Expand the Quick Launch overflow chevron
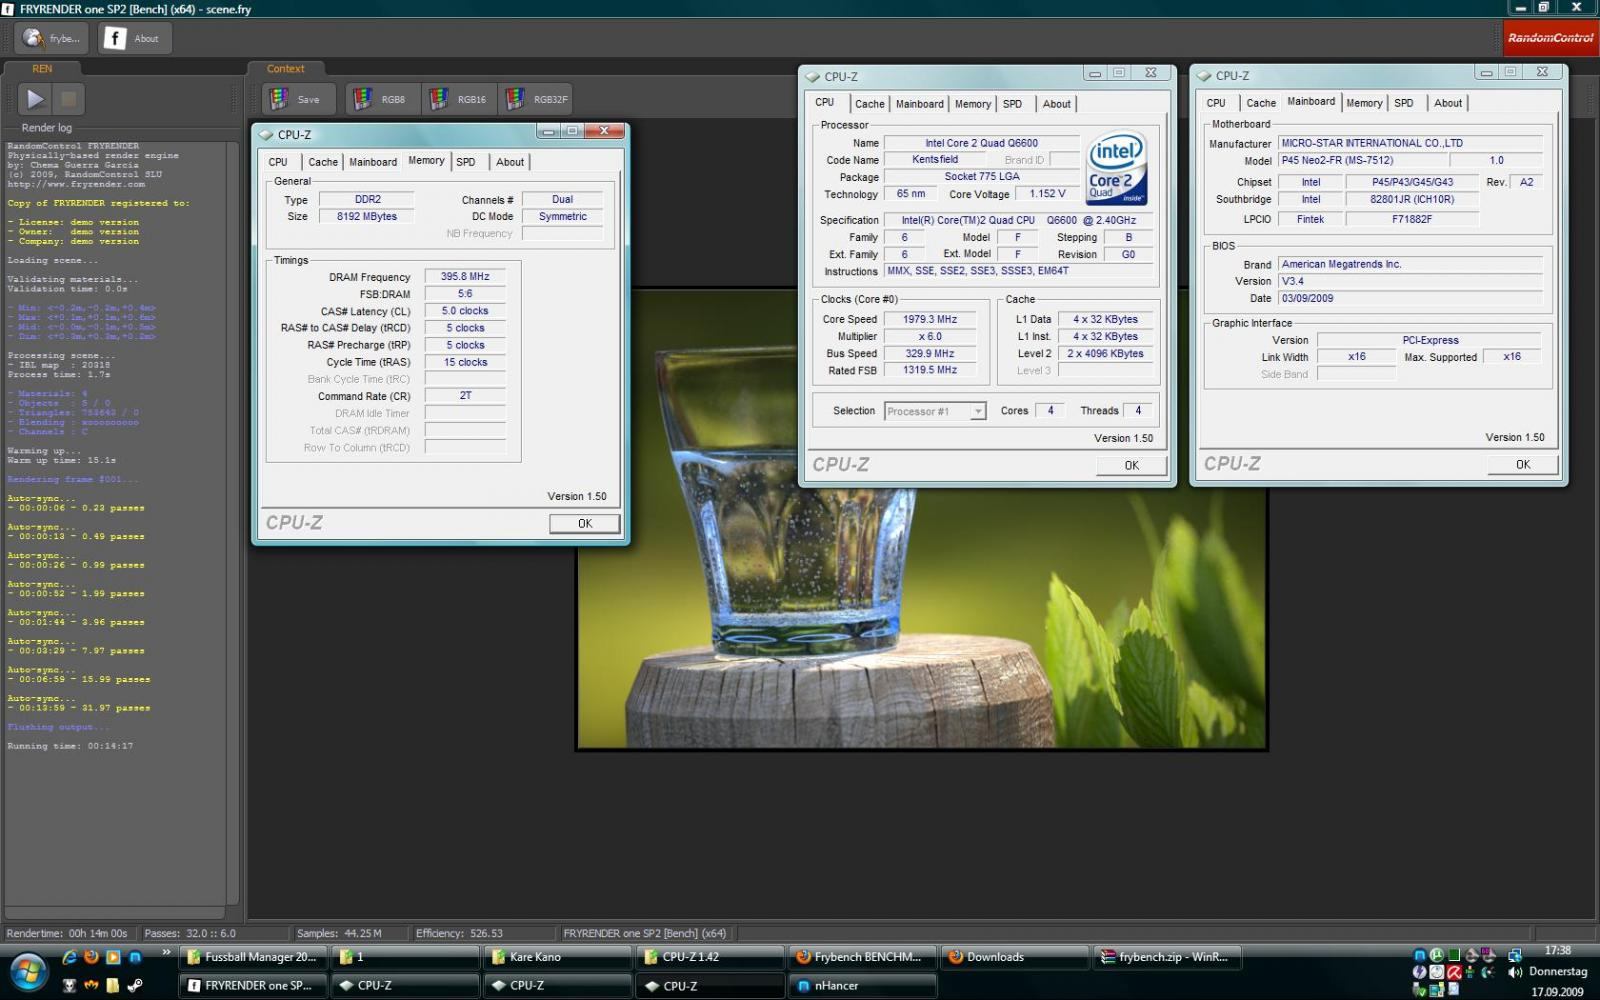Viewport: 1600px width, 1000px height. pos(166,952)
